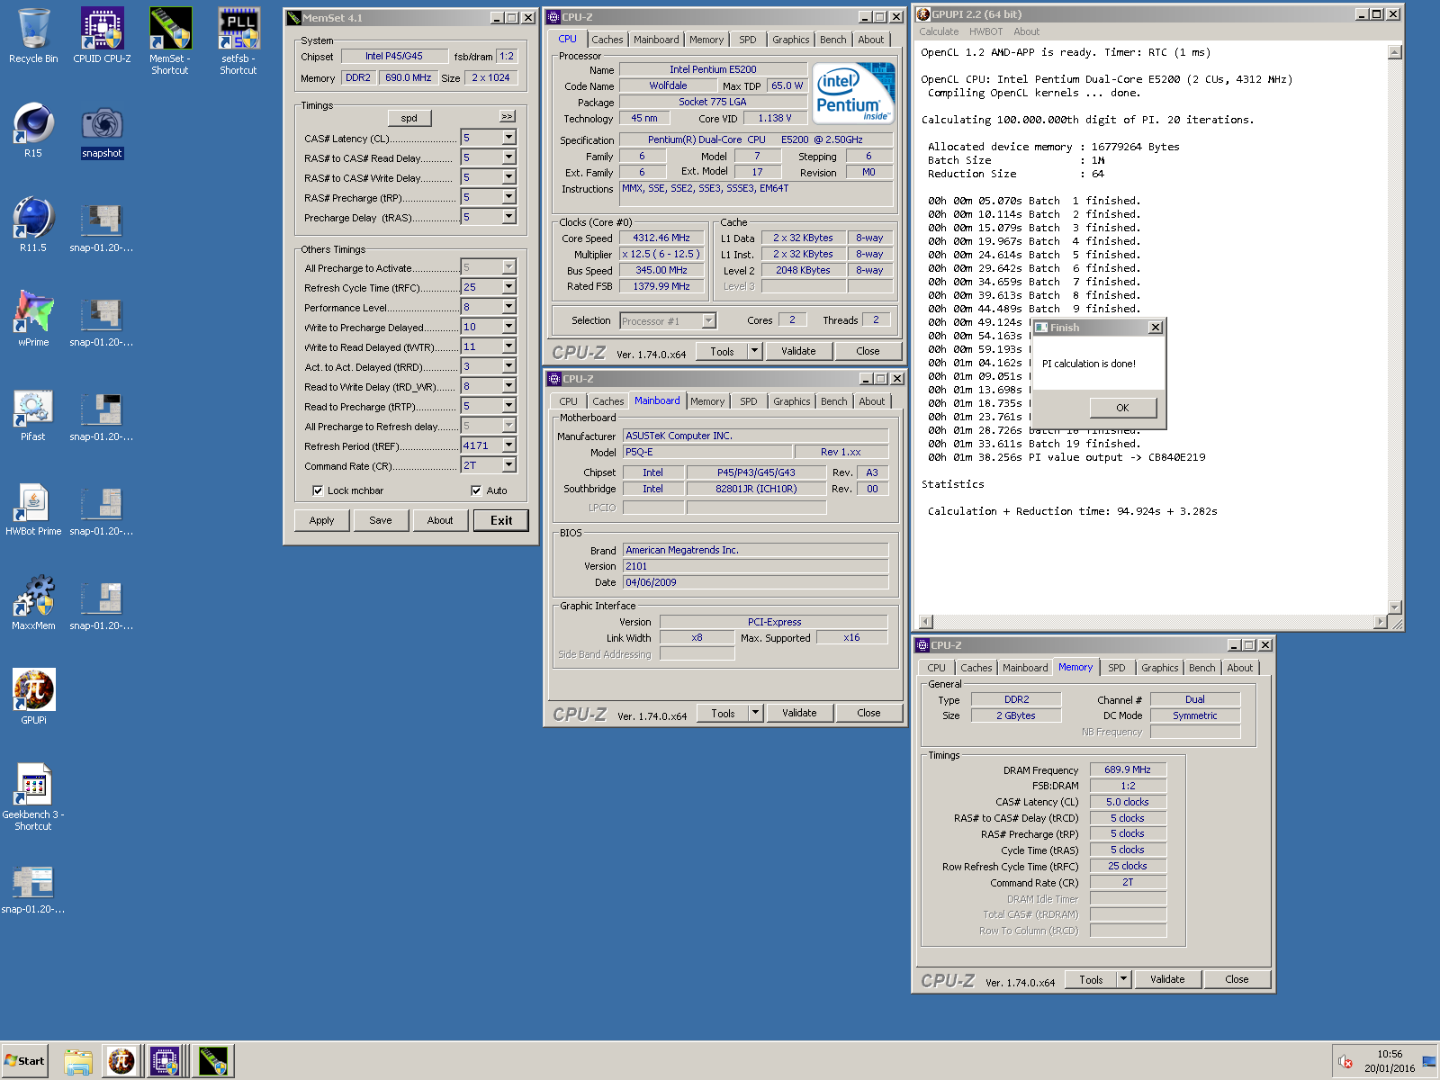Screen dimensions: 1440x1080
Task: Select the snapshot camera desktop icon
Action: point(102,134)
